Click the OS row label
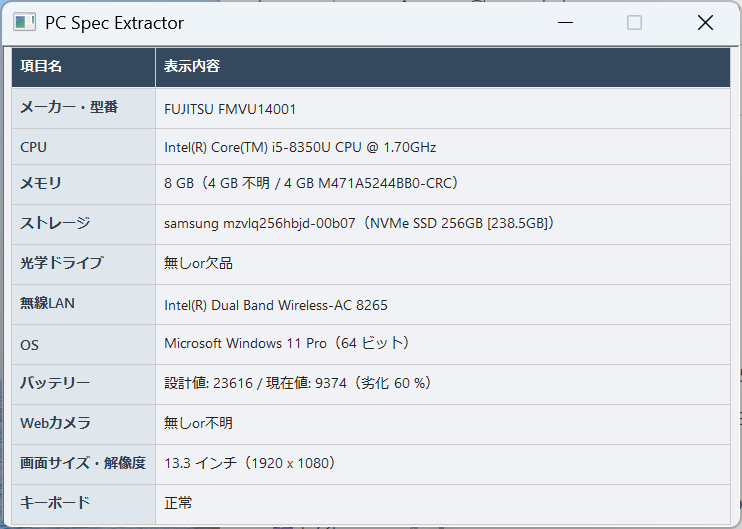The width and height of the screenshot is (742, 529). pos(29,345)
